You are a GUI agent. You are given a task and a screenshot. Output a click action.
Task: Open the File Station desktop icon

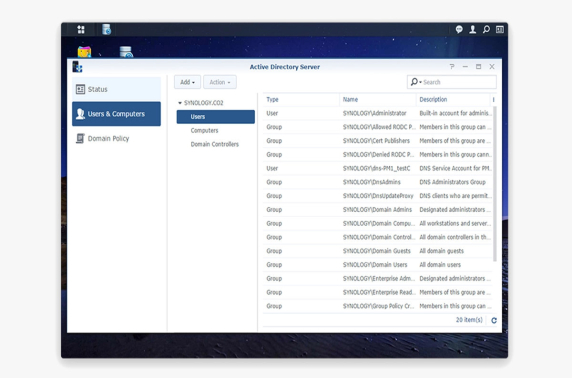[84, 52]
